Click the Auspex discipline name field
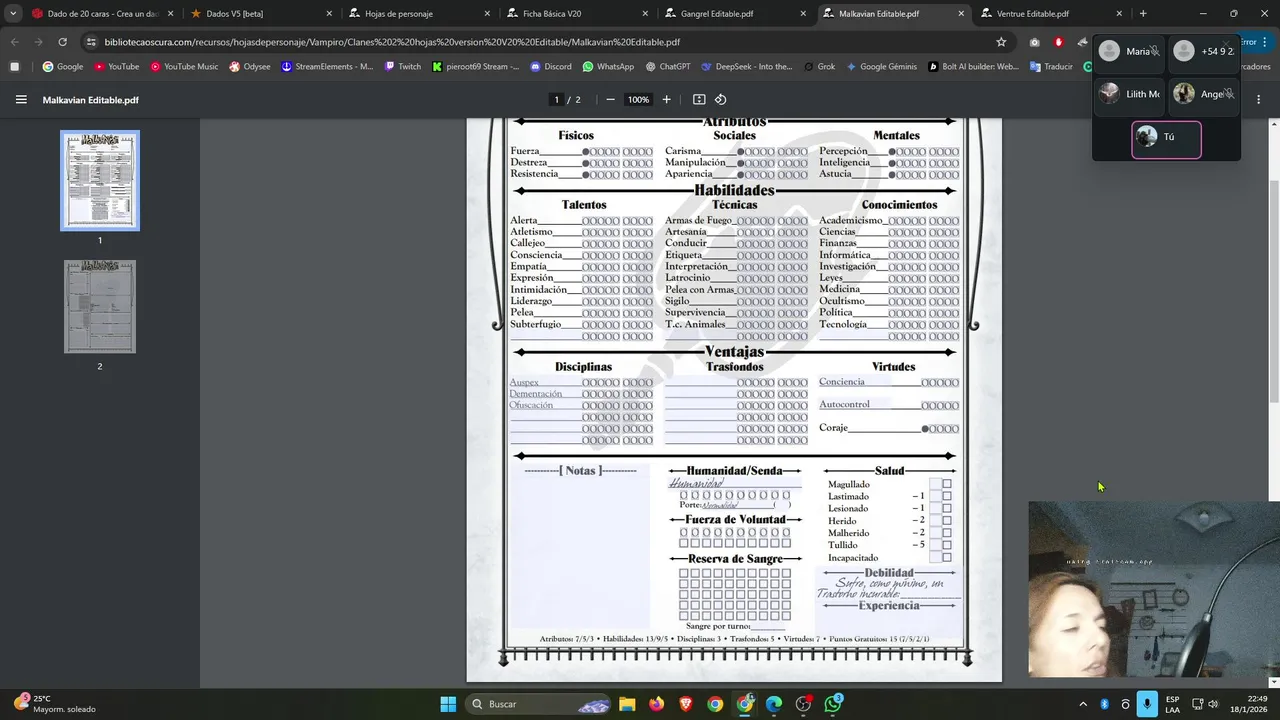This screenshot has height=720, width=1280. [x=545, y=382]
